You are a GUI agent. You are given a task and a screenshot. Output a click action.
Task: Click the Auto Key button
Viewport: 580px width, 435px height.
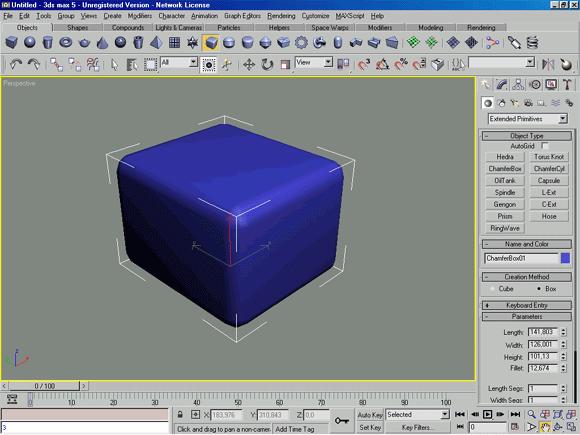tap(370, 415)
